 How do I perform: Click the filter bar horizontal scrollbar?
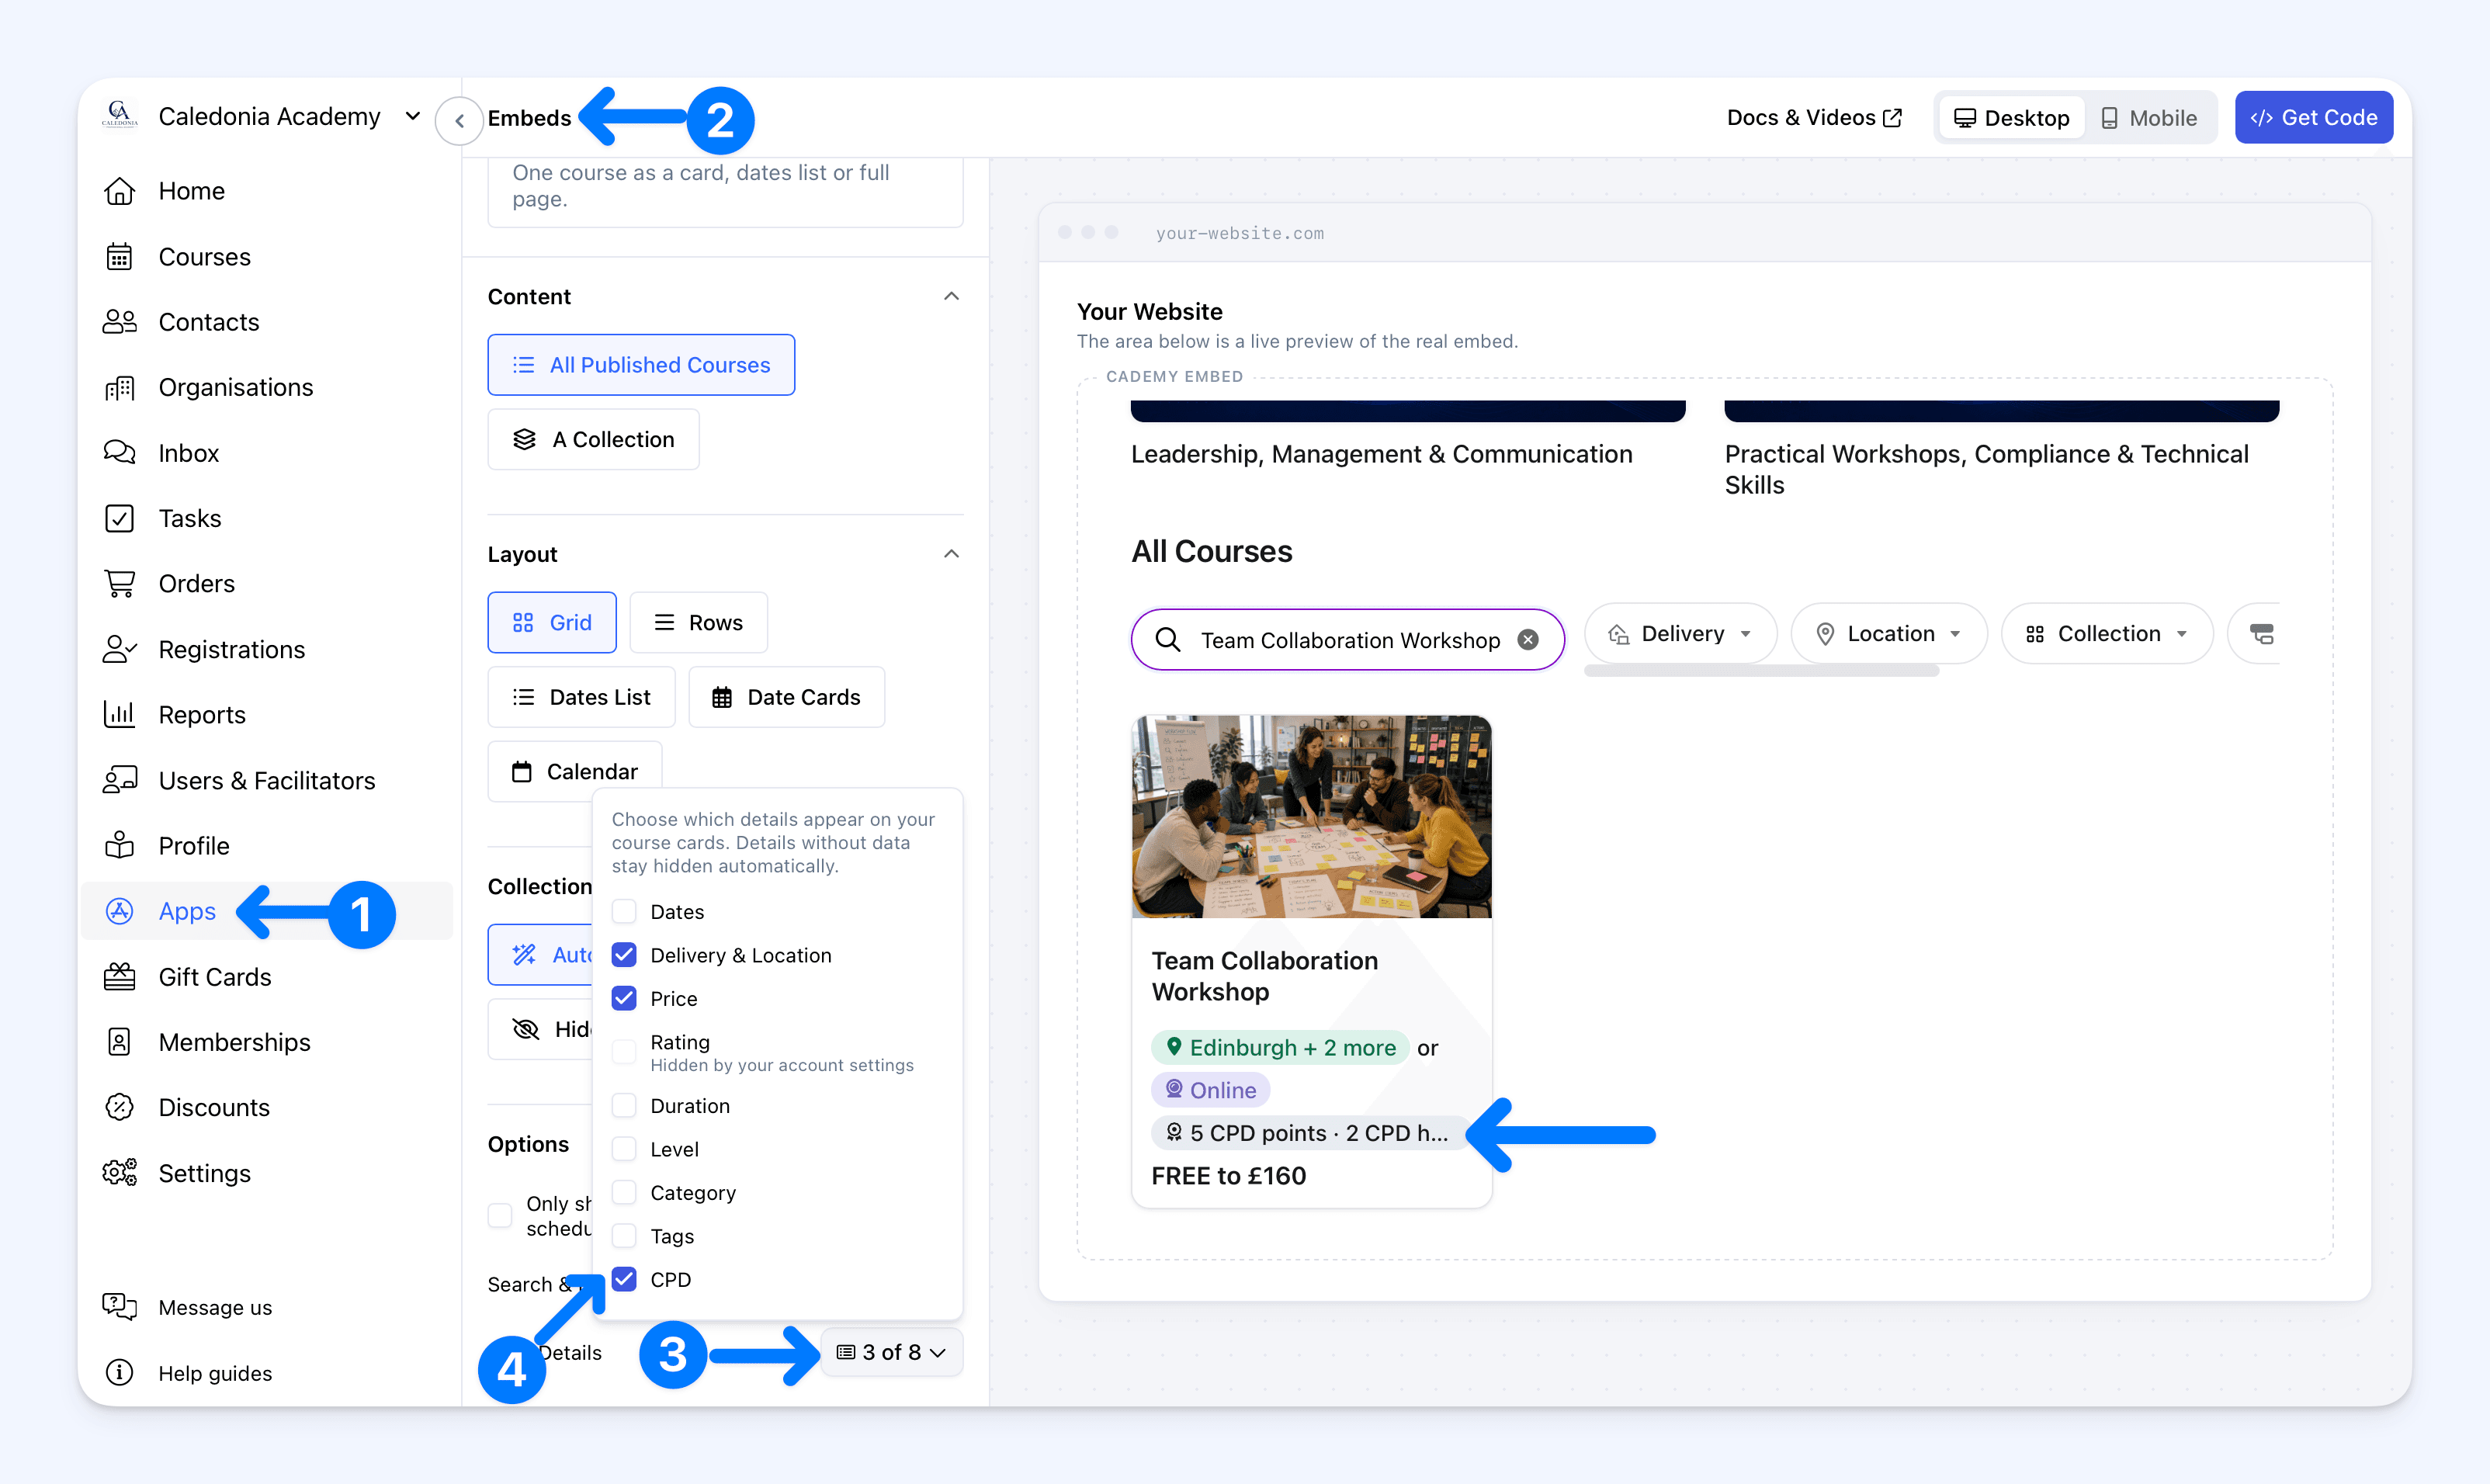(x=1761, y=671)
